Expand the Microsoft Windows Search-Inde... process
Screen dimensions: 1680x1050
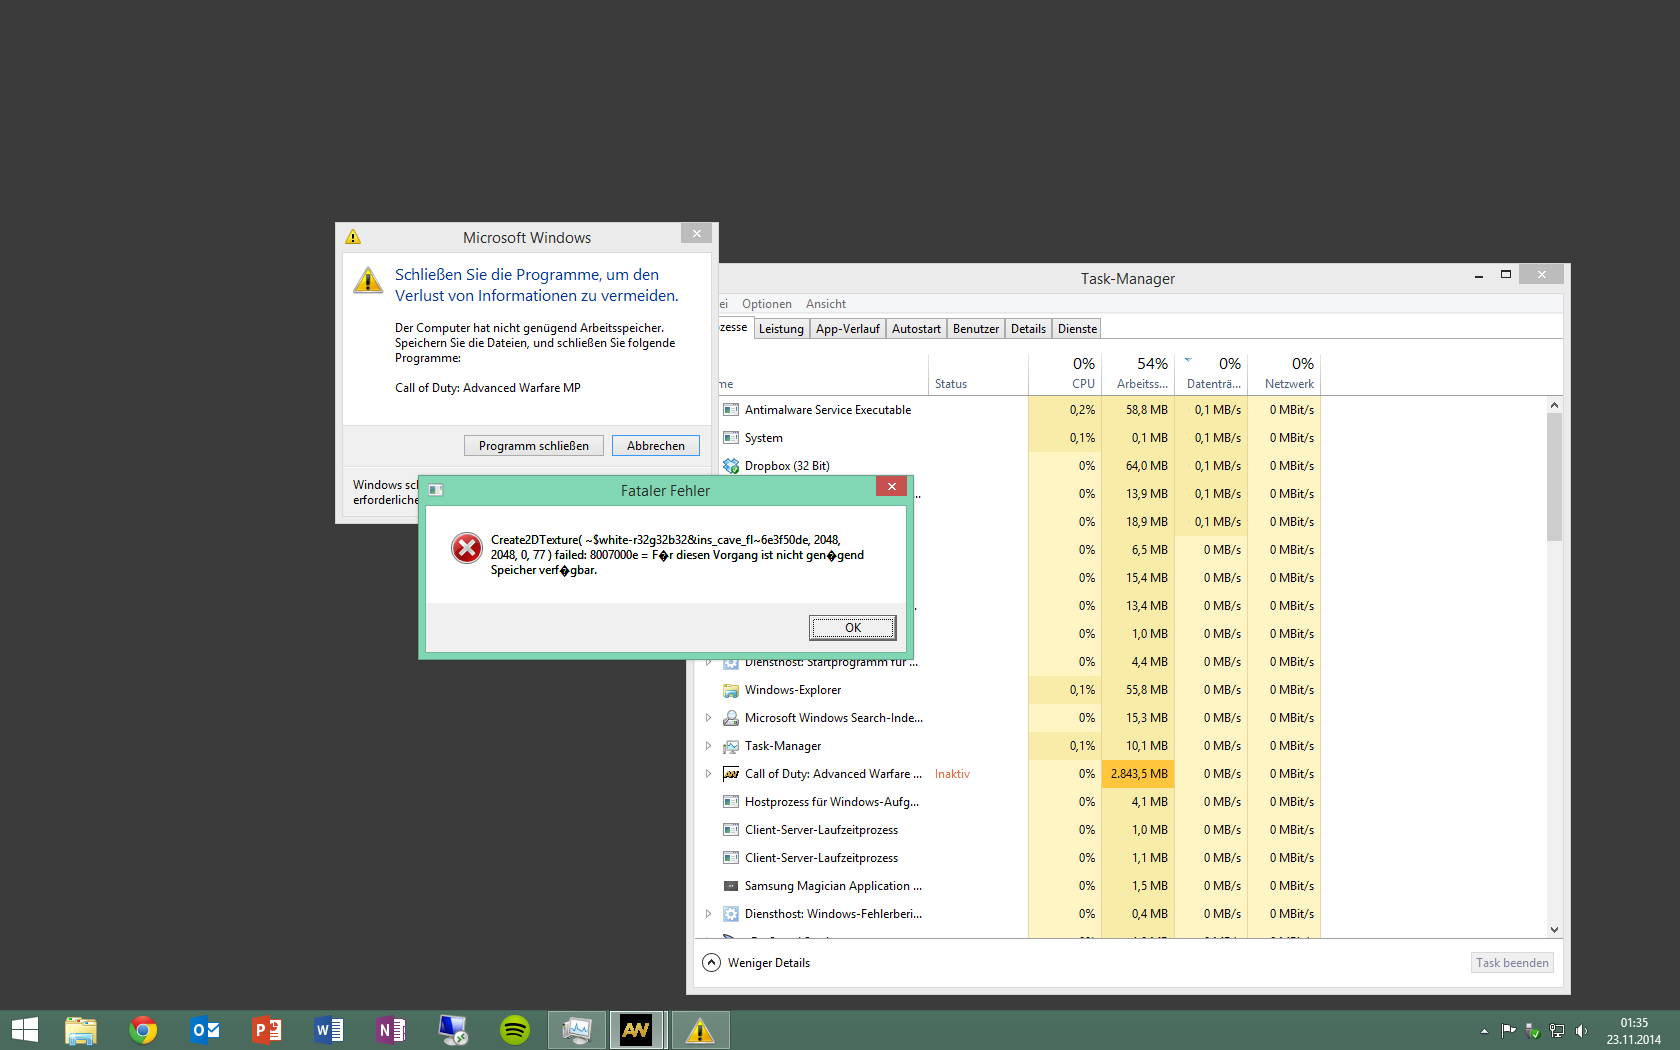pyautogui.click(x=708, y=718)
